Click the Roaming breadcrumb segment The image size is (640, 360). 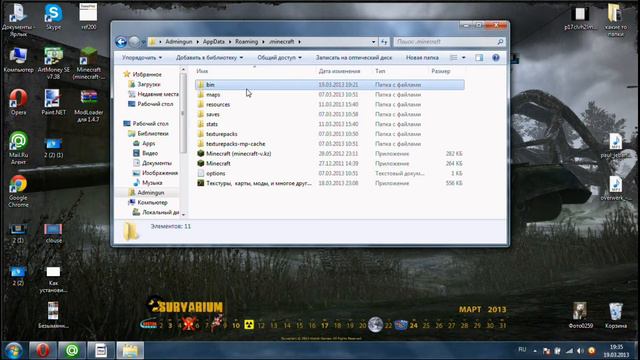pos(247,42)
